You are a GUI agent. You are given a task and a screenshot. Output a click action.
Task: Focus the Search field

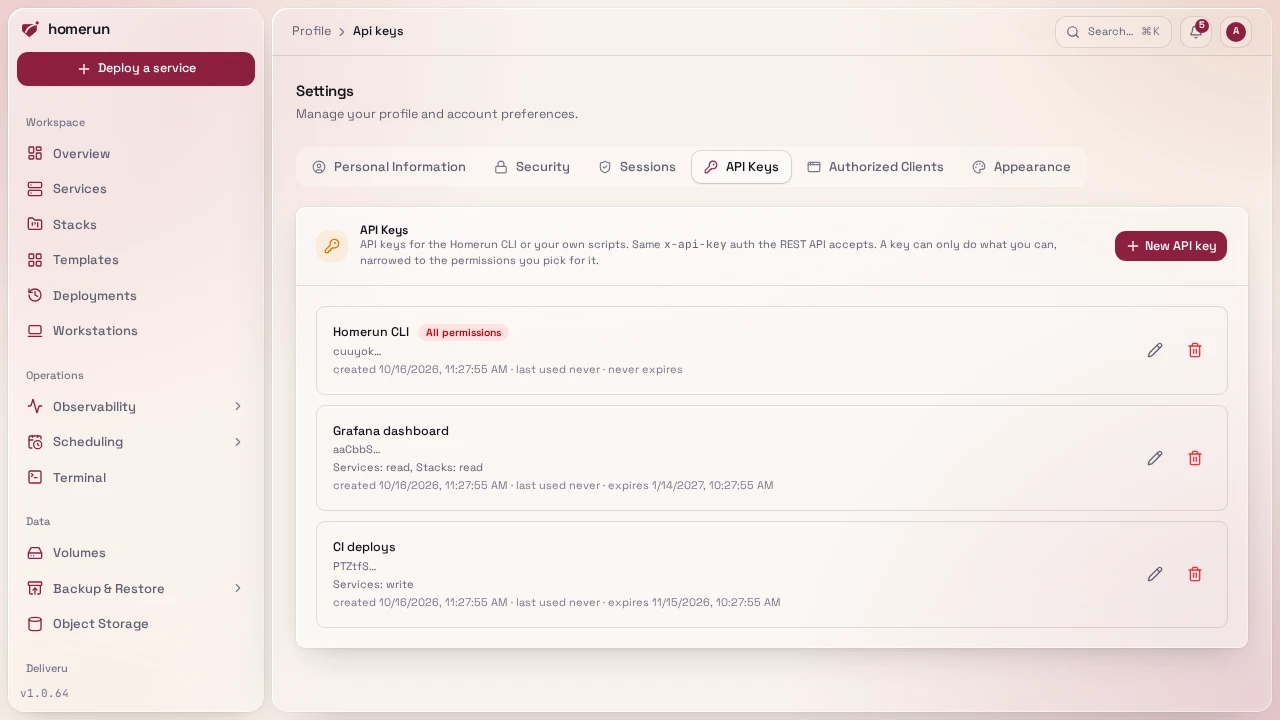pos(1113,32)
